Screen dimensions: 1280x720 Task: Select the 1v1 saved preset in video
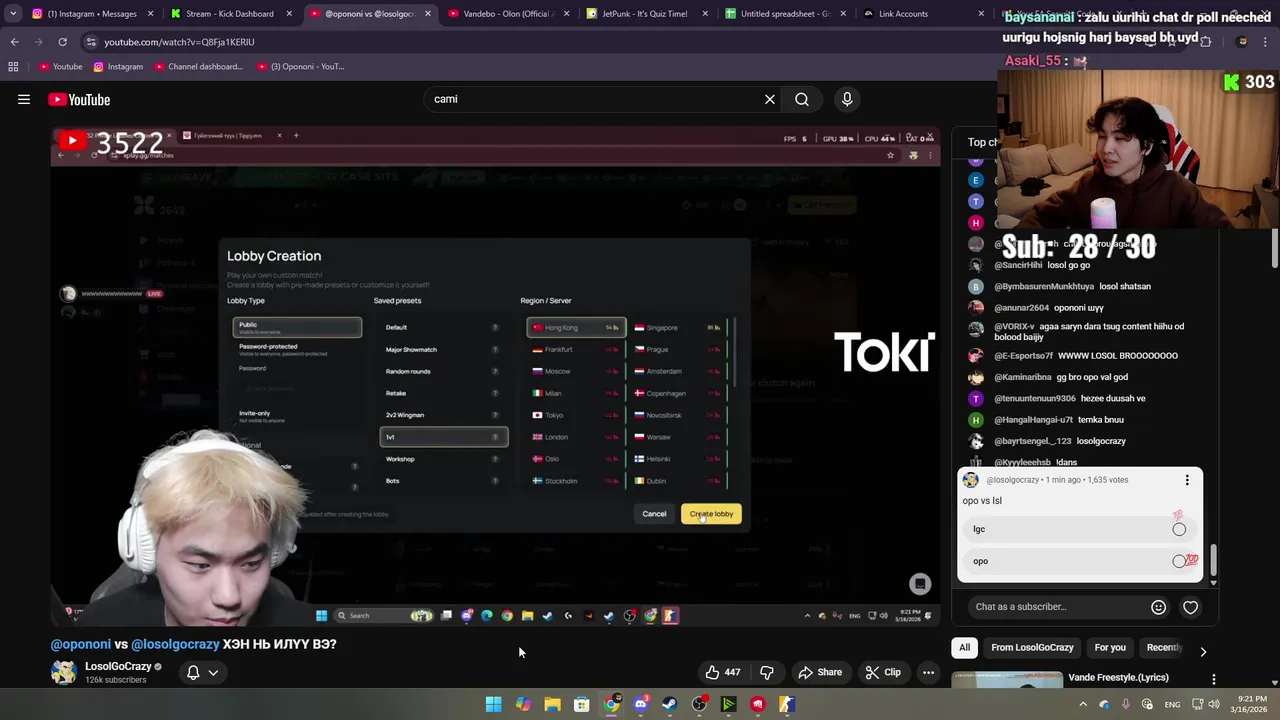pos(444,437)
